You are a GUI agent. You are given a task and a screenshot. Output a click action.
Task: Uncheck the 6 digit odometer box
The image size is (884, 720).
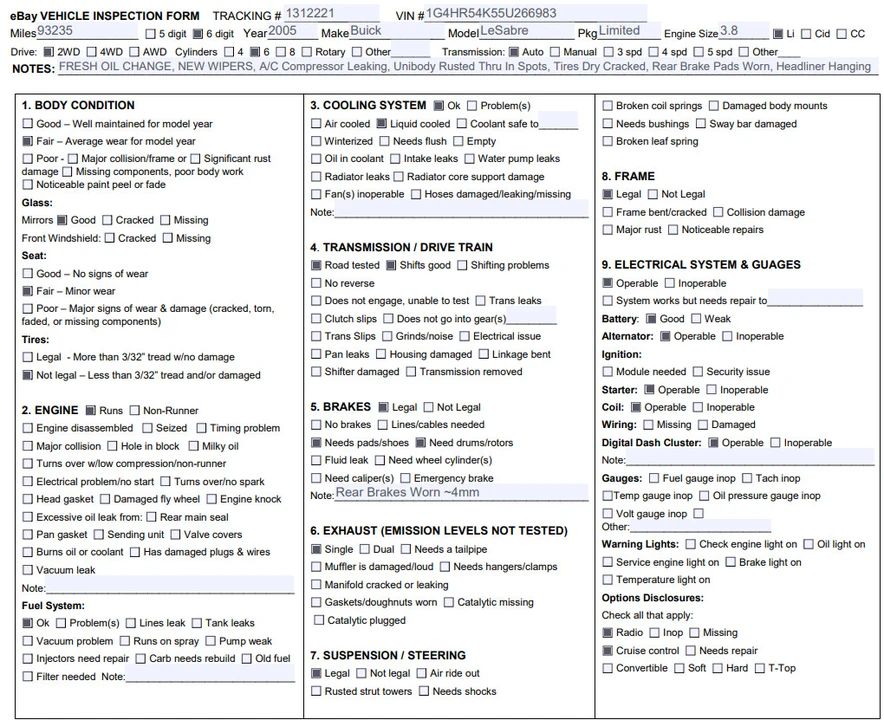click(x=198, y=34)
